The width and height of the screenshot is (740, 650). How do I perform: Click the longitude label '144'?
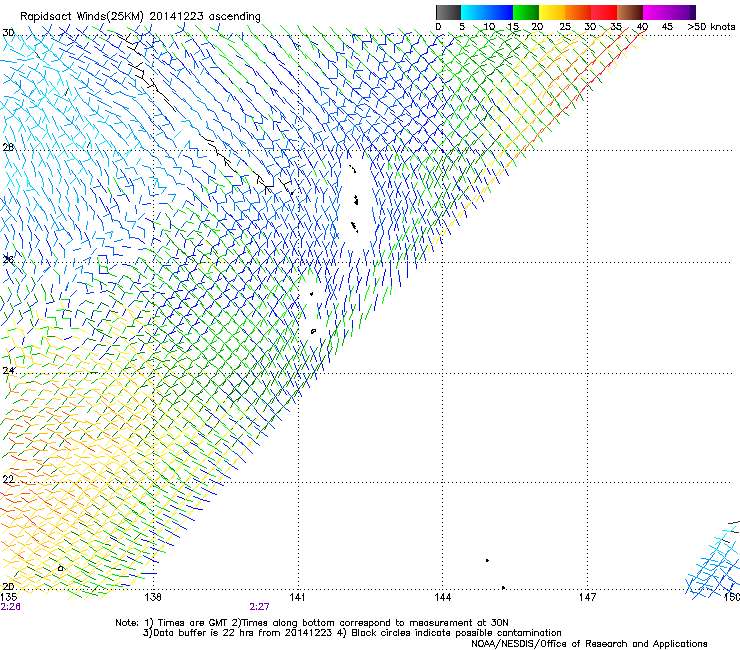coord(442,597)
